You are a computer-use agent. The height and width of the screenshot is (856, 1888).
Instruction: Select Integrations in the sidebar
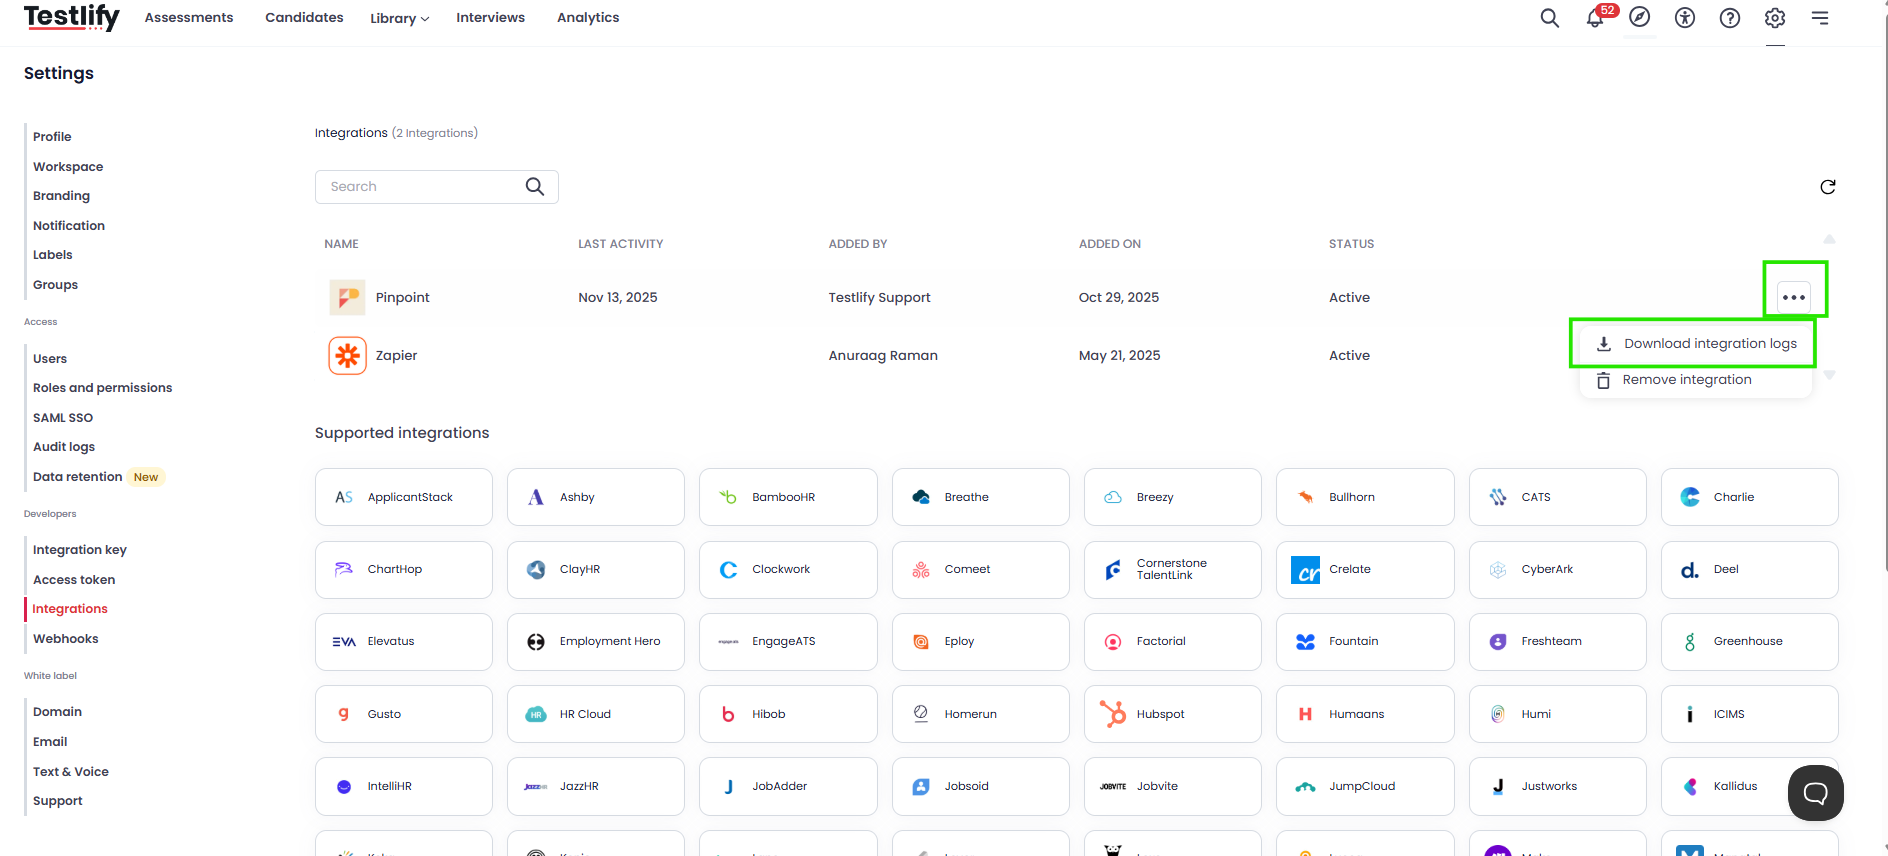70,609
